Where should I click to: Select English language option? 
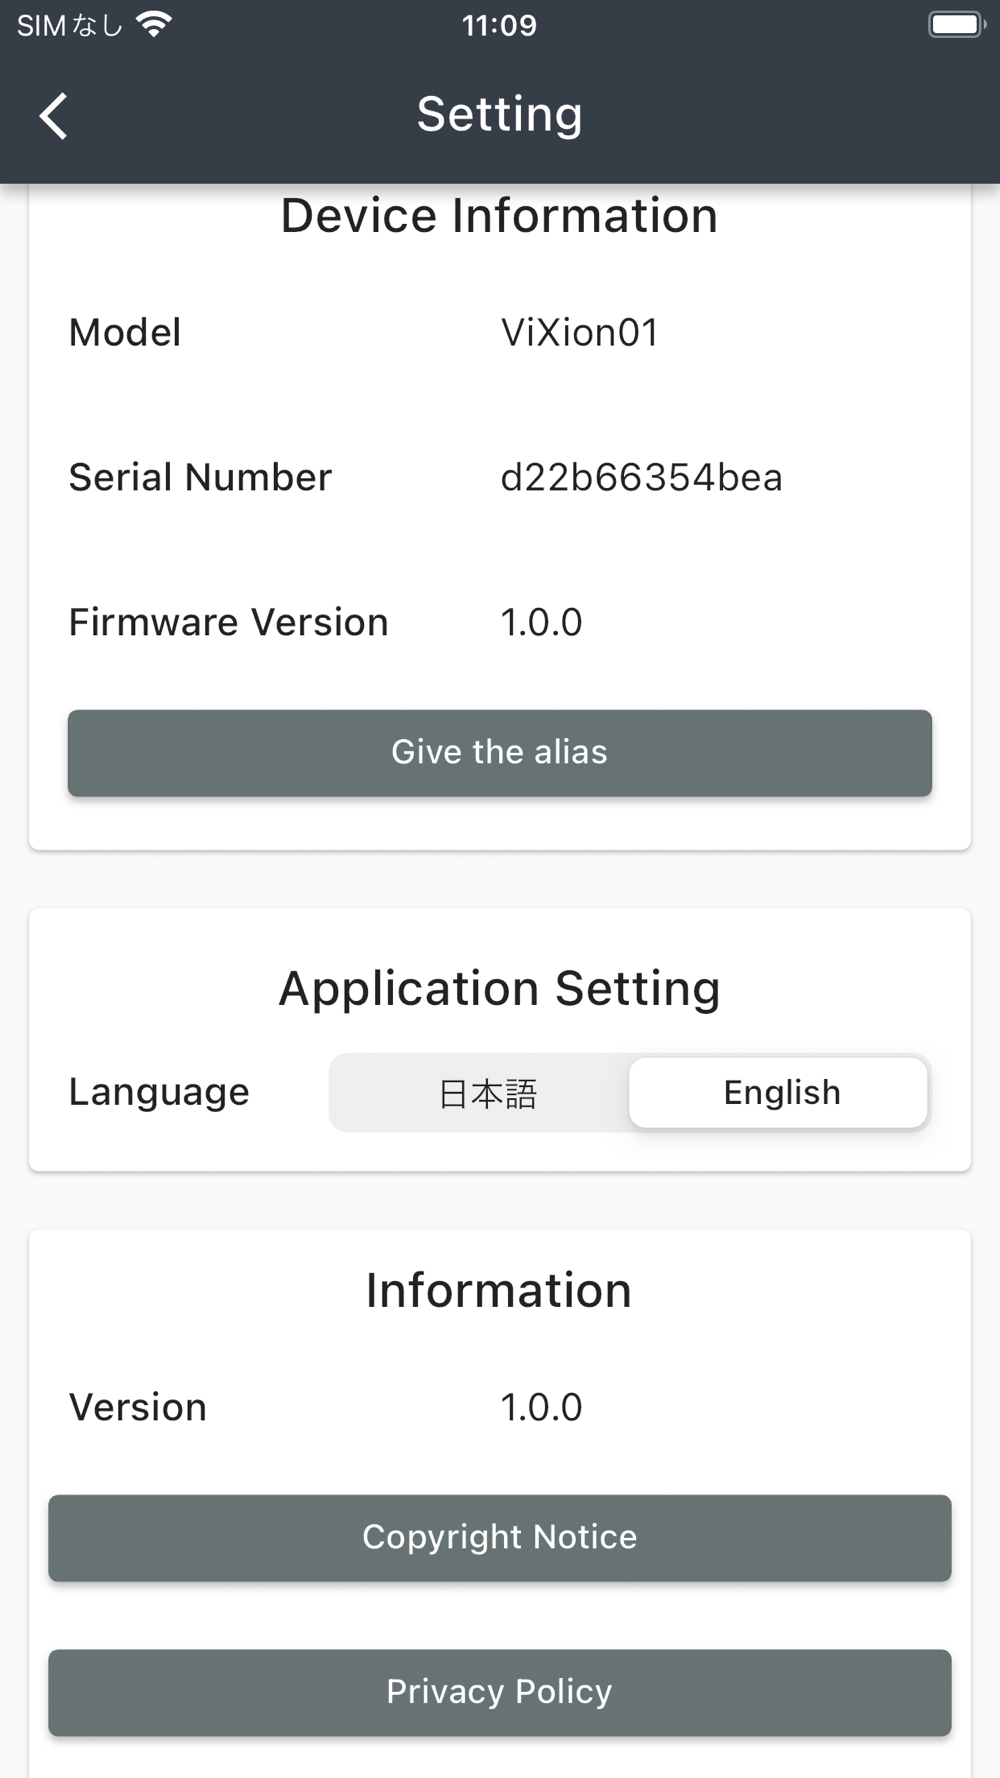[x=778, y=1093]
